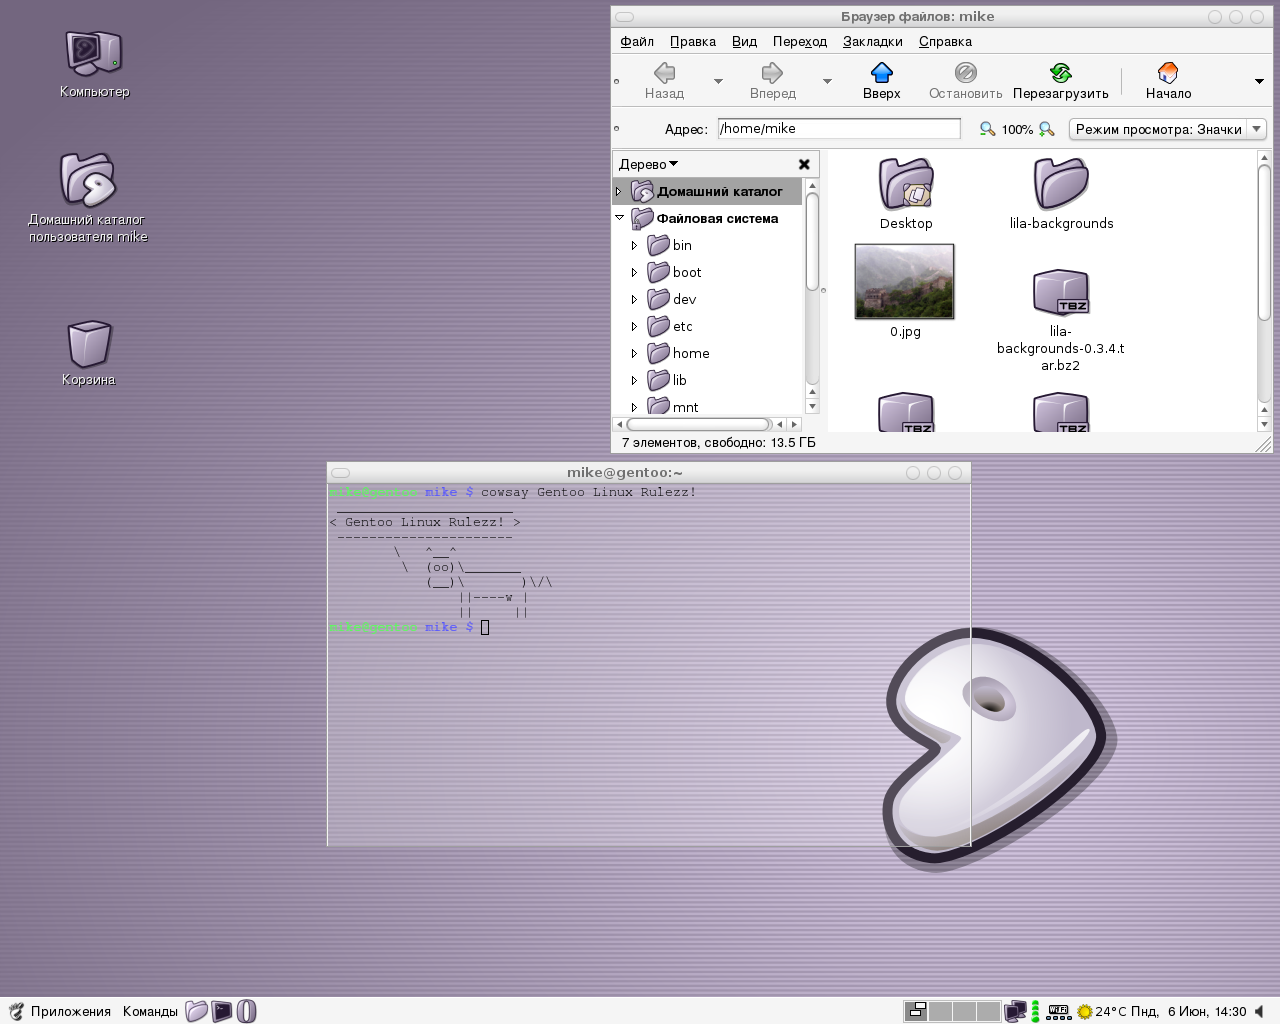Open the Закладки menu
Image resolution: width=1280 pixels, height=1024 pixels.
click(873, 41)
